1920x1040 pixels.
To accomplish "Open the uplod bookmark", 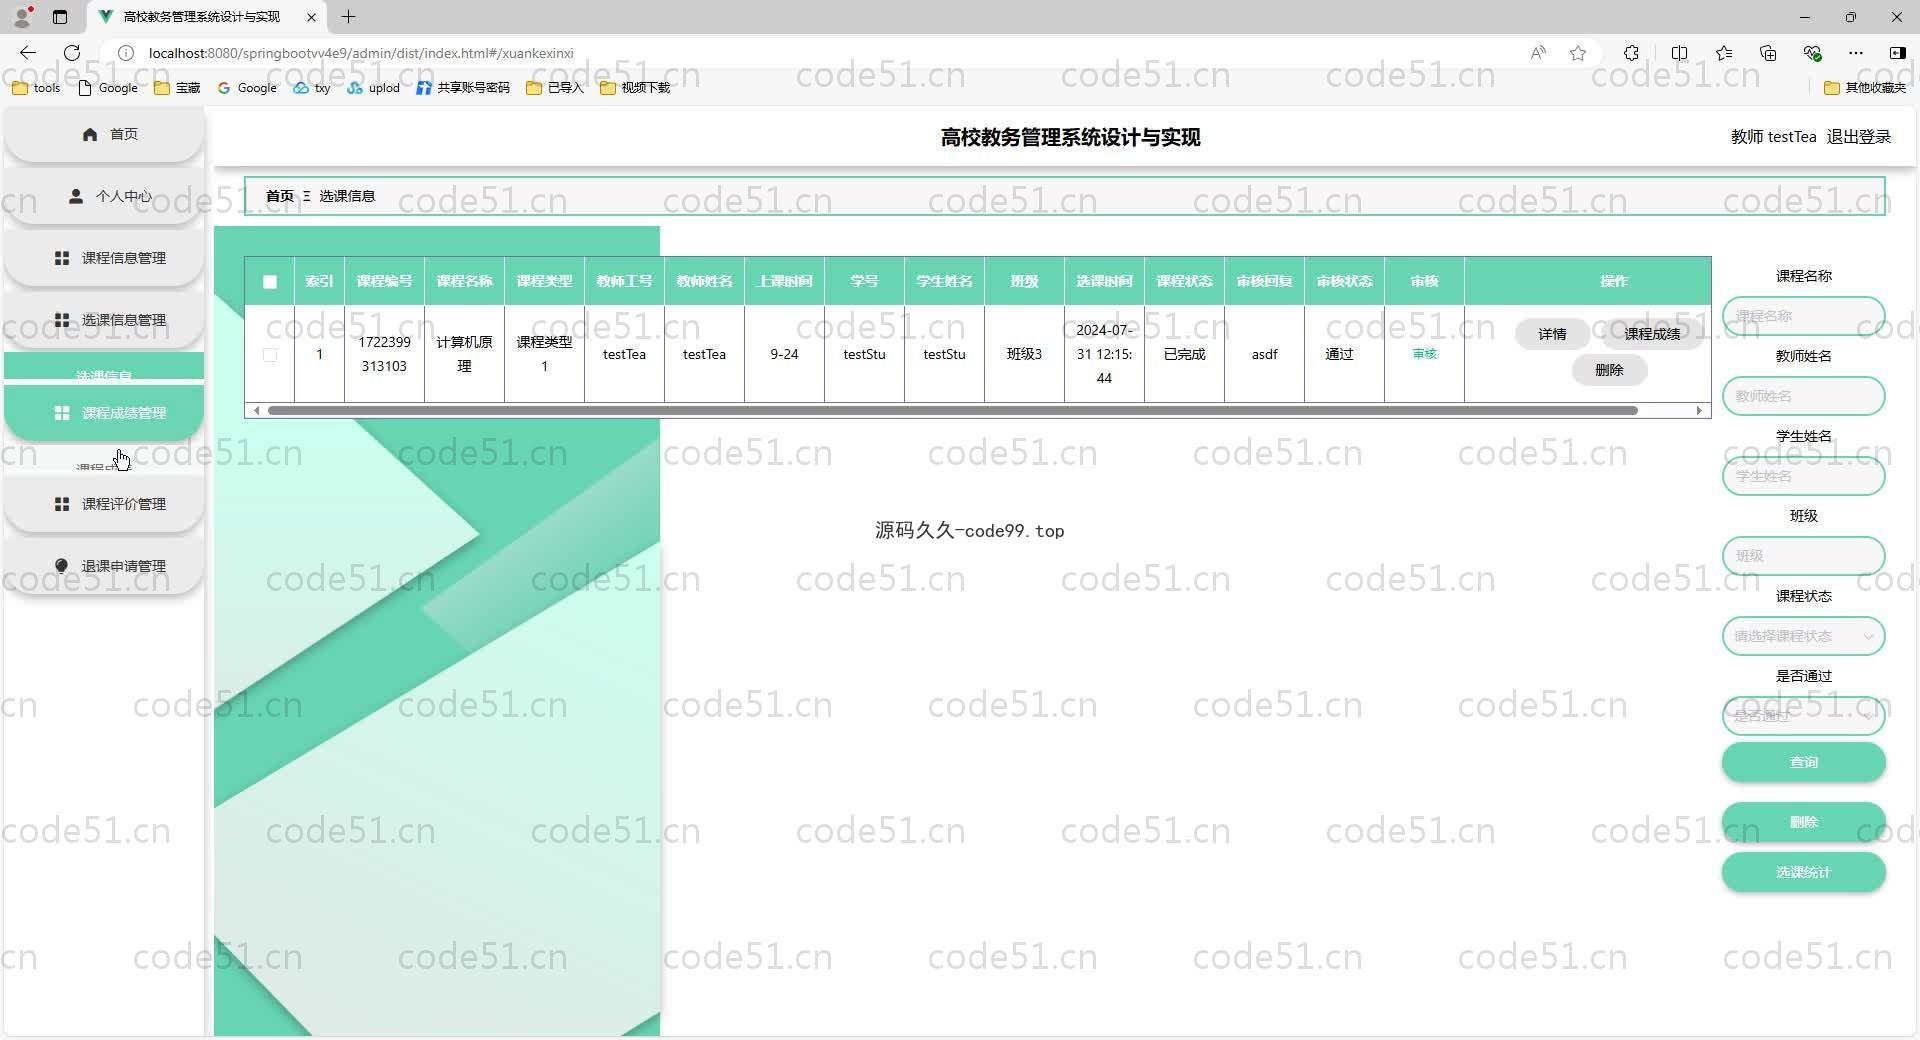I will coord(374,88).
